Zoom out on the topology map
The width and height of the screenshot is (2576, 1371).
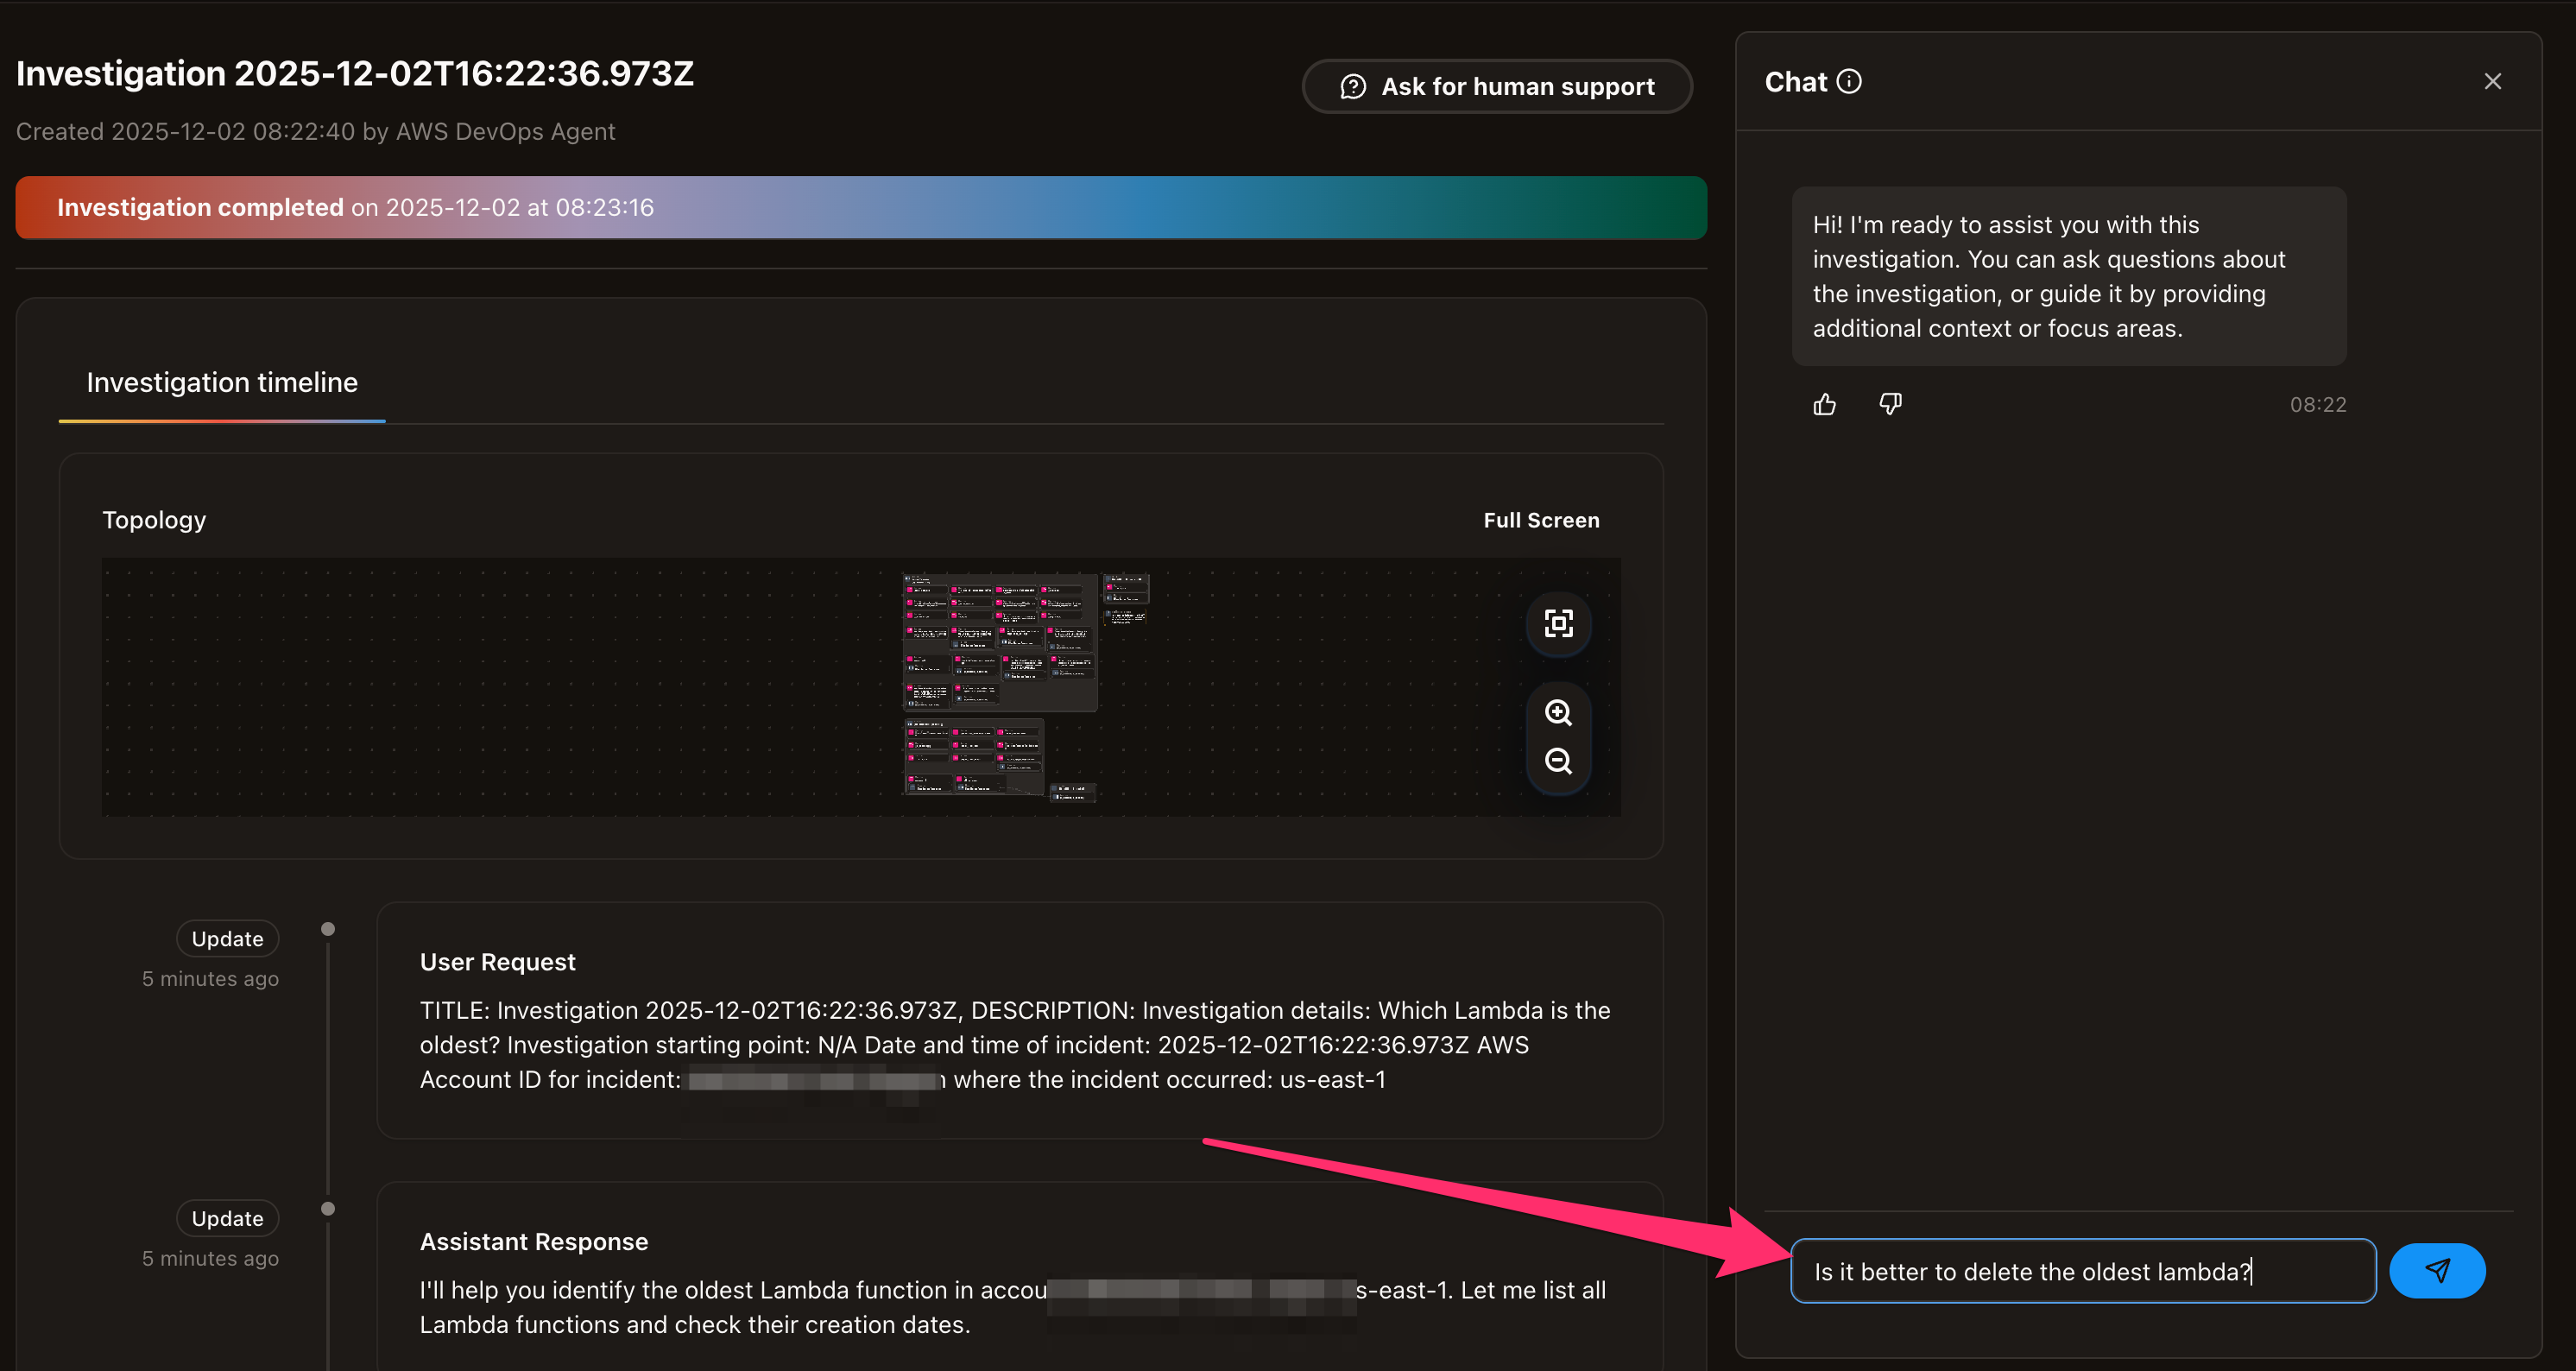[1558, 761]
